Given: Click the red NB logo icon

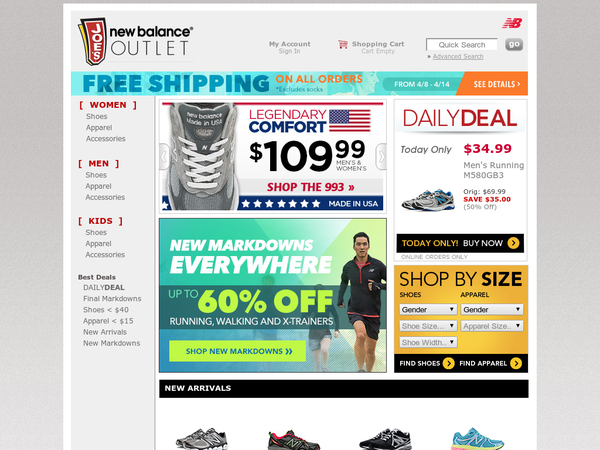Looking at the screenshot, I should point(512,23).
